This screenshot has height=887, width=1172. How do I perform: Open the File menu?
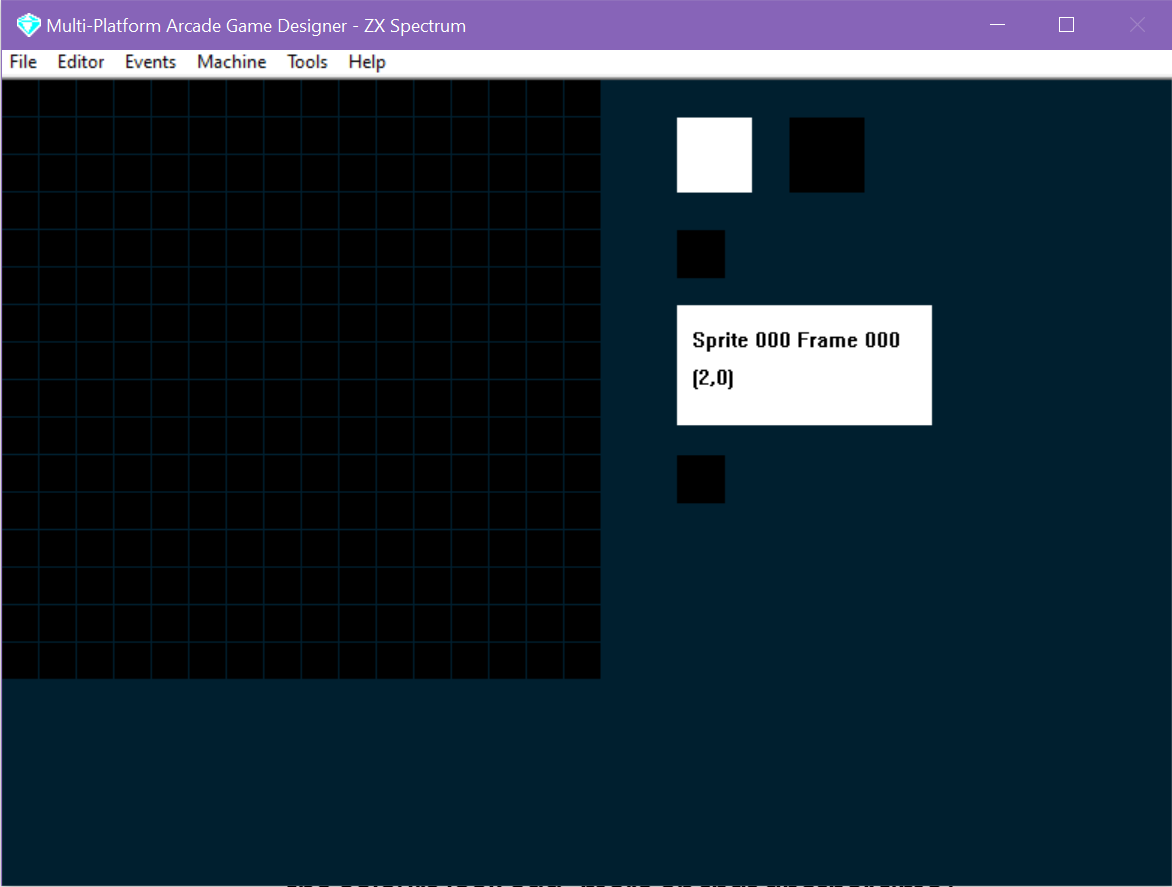pos(23,62)
